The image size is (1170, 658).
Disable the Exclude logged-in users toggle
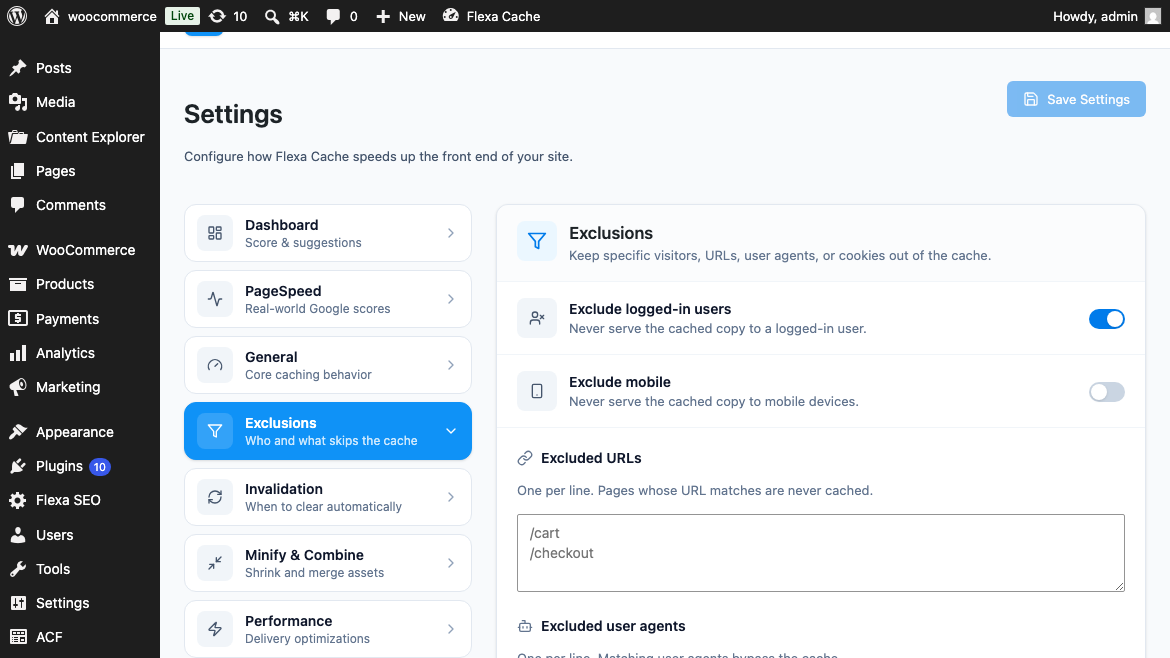[1107, 319]
